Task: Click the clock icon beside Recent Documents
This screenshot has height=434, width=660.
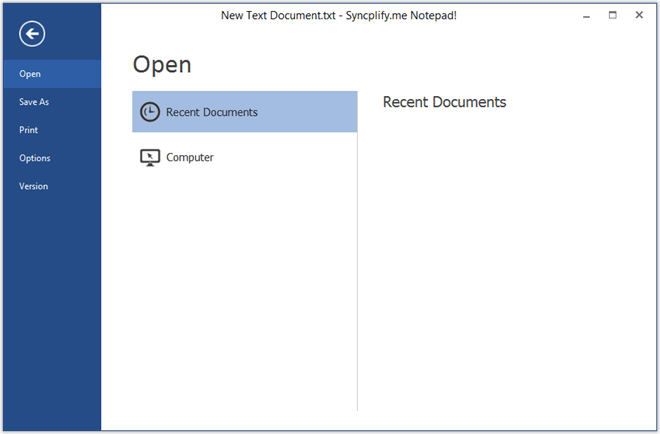Action: tap(150, 112)
